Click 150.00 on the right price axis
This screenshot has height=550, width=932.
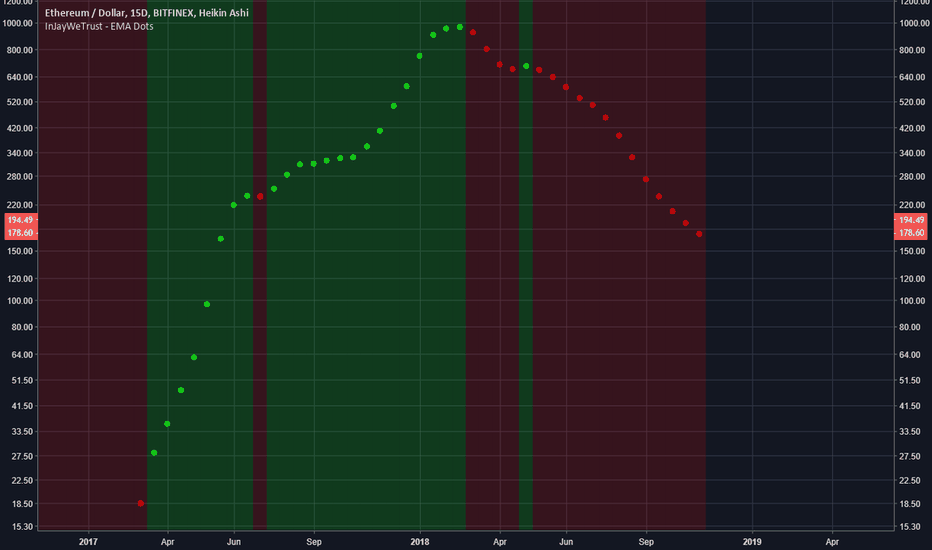(912, 251)
